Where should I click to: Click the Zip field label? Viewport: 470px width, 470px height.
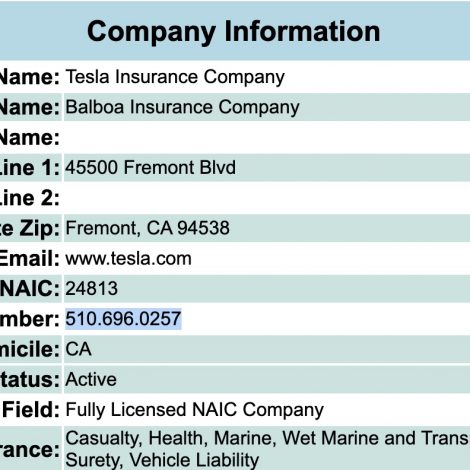point(29,228)
